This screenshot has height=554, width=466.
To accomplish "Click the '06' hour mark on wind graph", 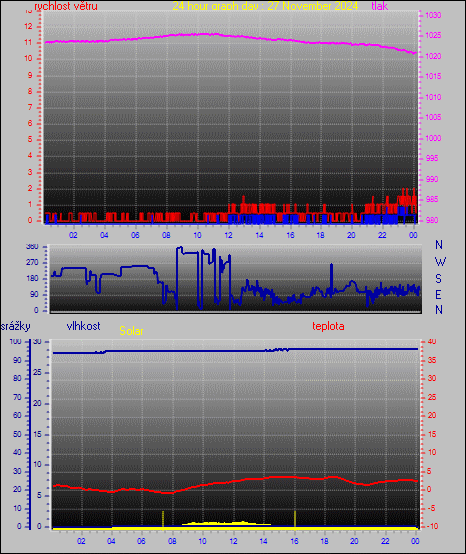I will 135,235.
